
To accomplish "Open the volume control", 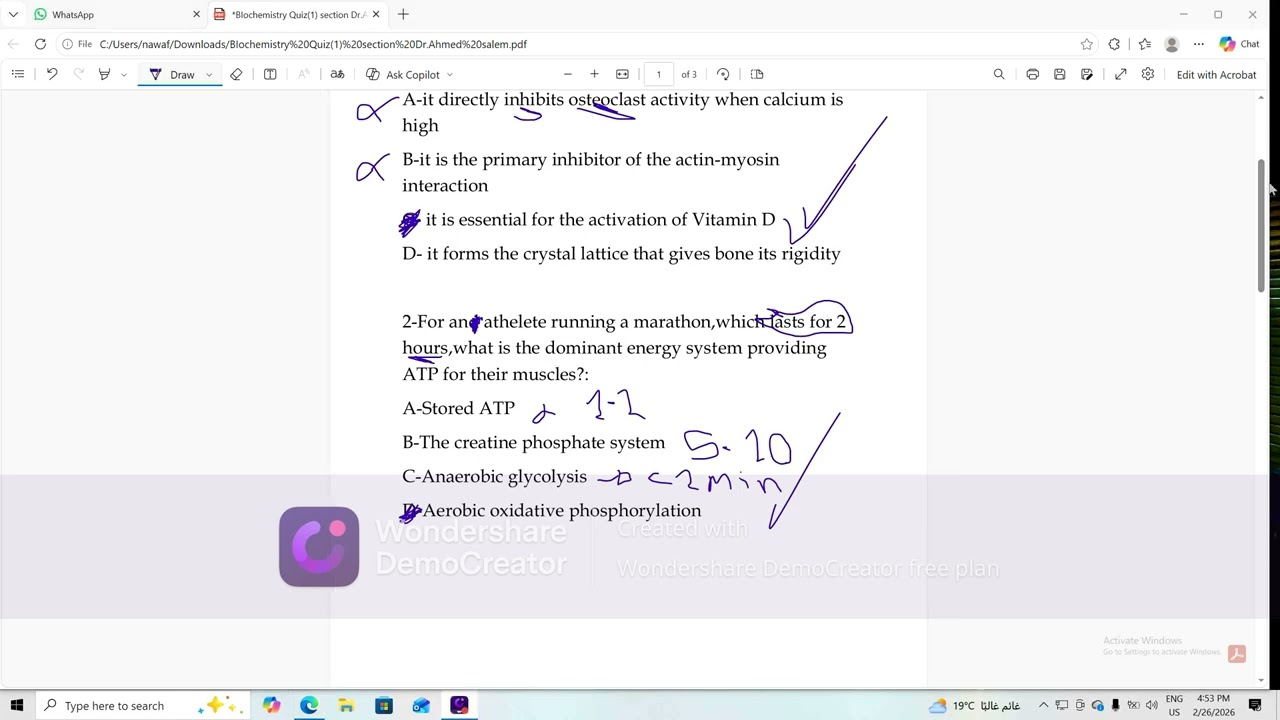I will point(1151,705).
